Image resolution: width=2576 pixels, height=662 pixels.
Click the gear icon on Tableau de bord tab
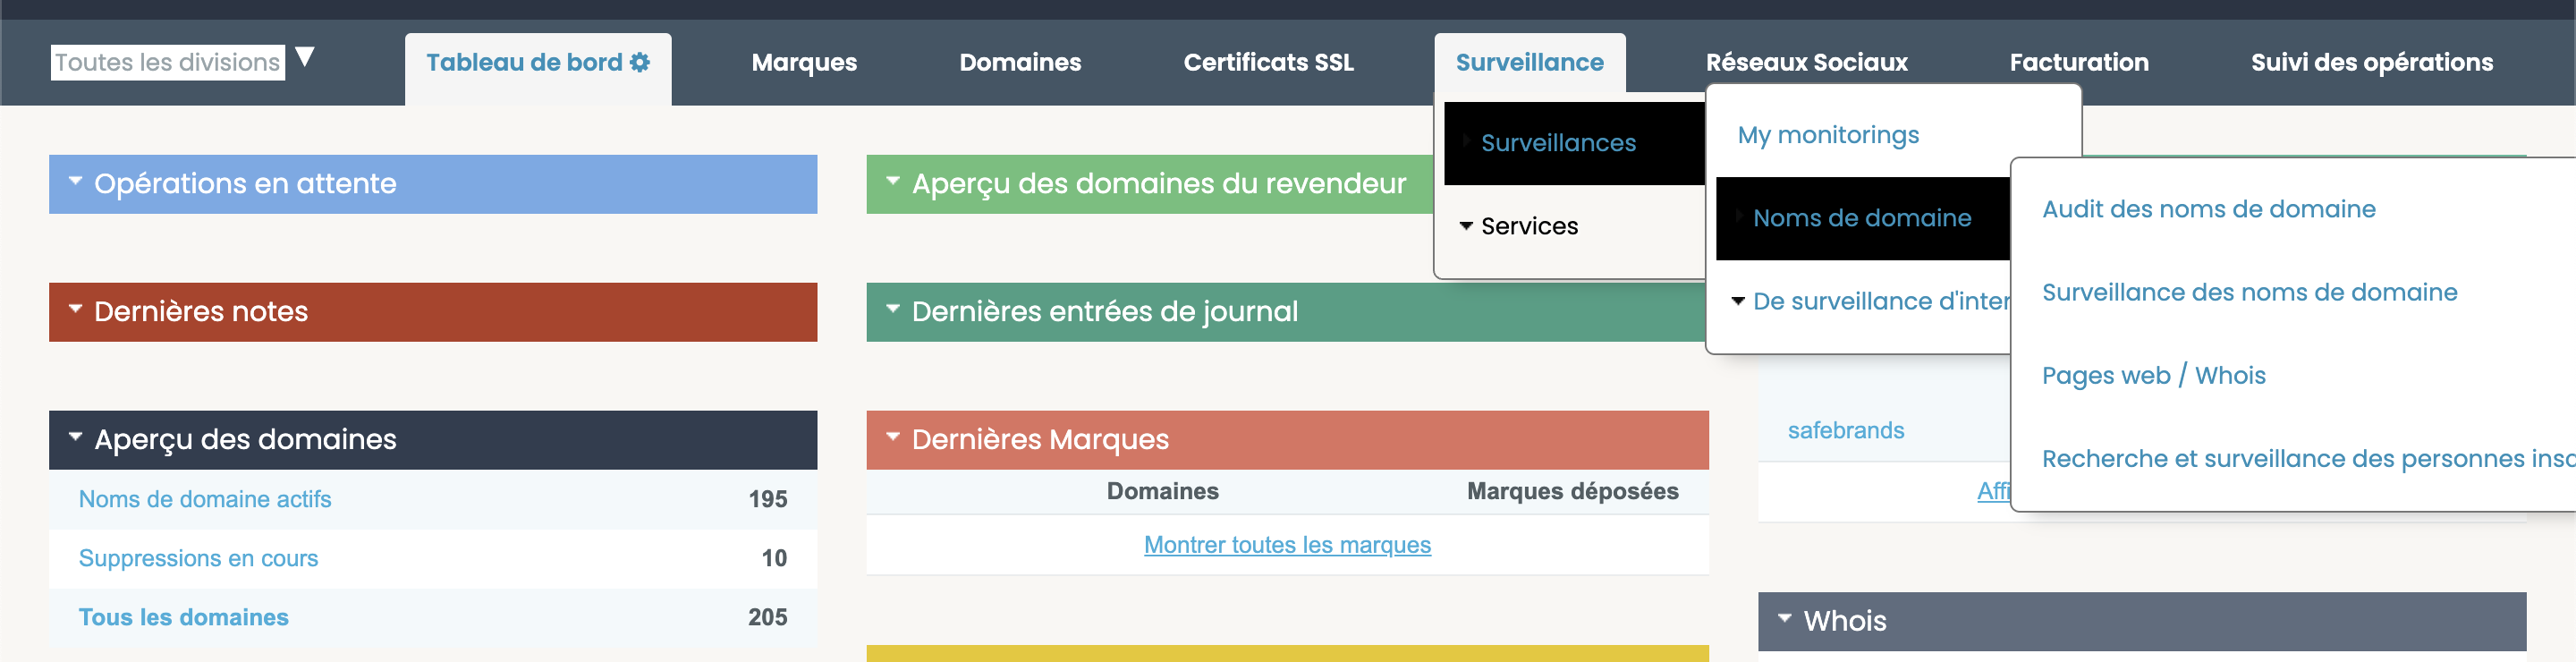[640, 62]
